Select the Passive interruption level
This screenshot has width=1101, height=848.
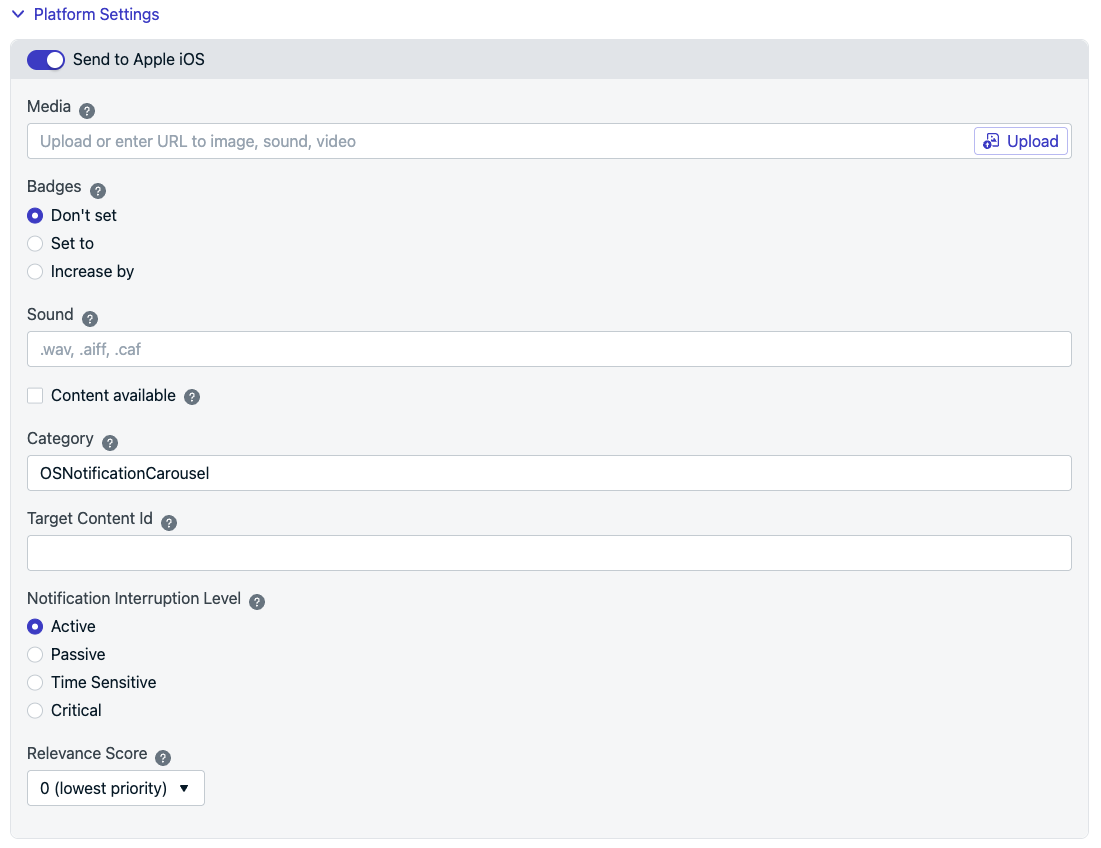pyautogui.click(x=35, y=654)
